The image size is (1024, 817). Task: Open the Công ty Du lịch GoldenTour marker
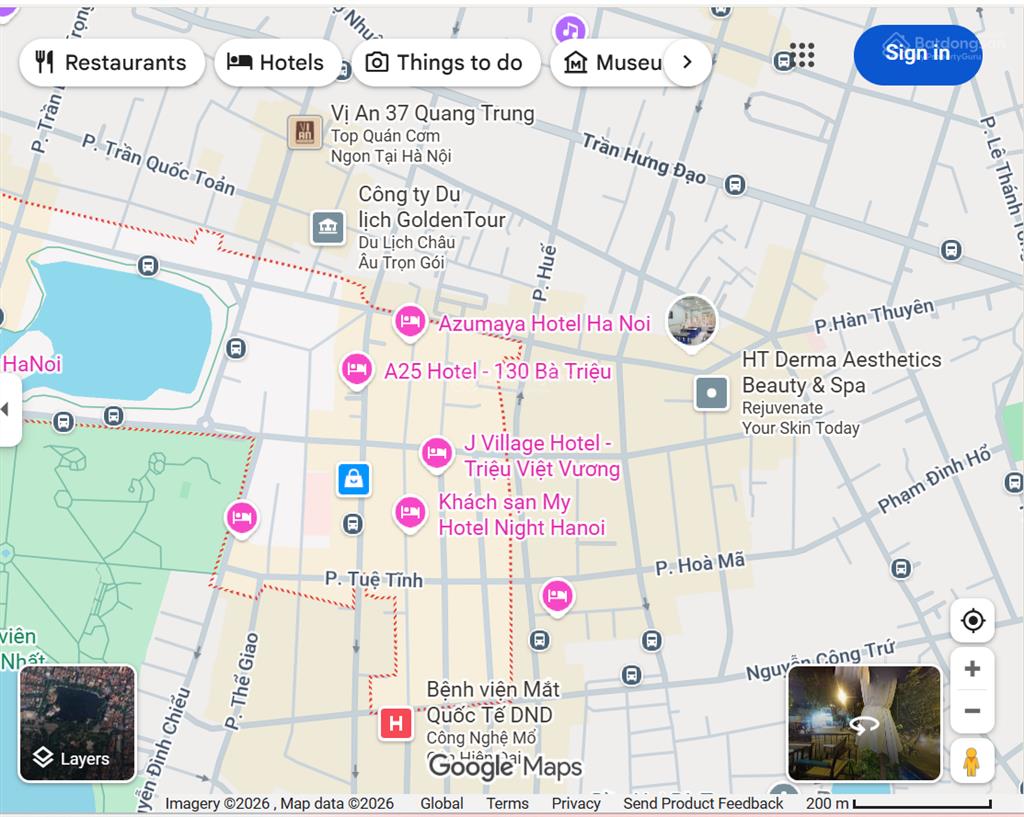(328, 227)
